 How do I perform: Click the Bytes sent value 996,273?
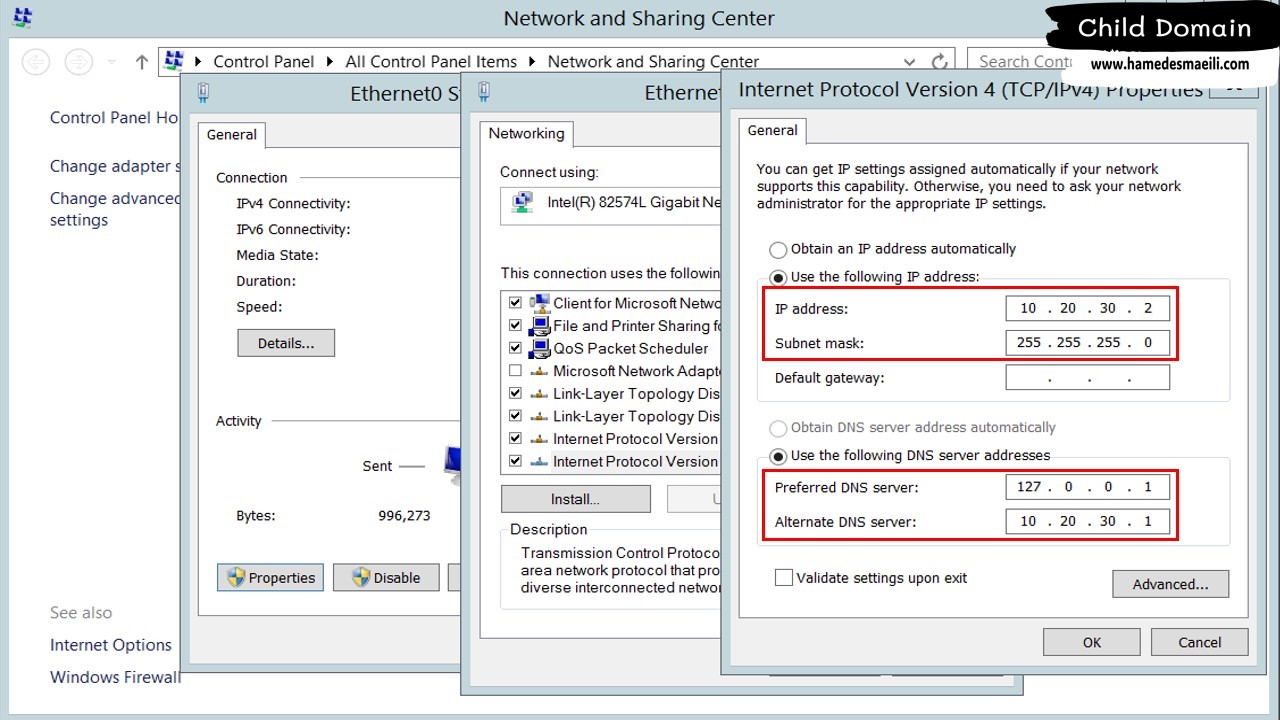[x=404, y=516]
